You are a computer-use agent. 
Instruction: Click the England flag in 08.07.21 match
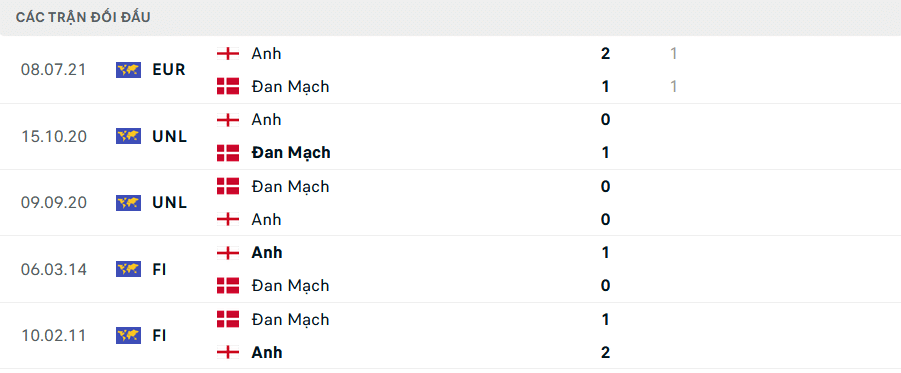click(x=228, y=53)
